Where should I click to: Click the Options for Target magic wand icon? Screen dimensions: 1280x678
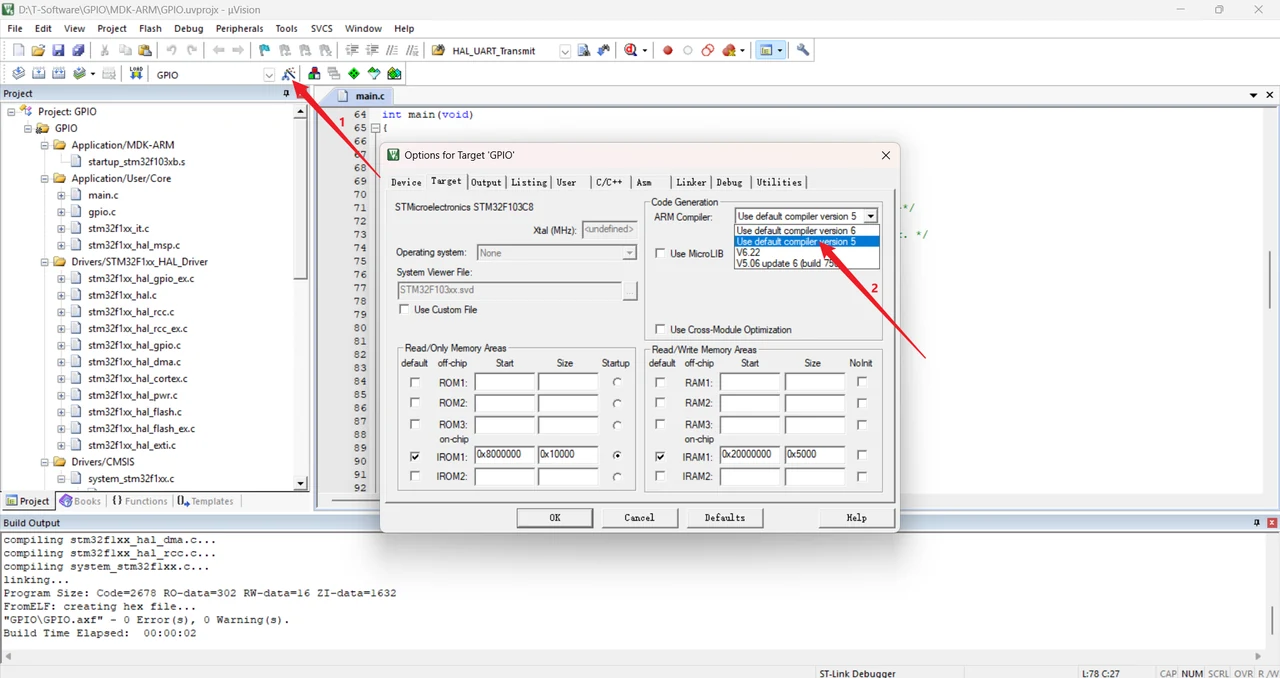(x=289, y=74)
